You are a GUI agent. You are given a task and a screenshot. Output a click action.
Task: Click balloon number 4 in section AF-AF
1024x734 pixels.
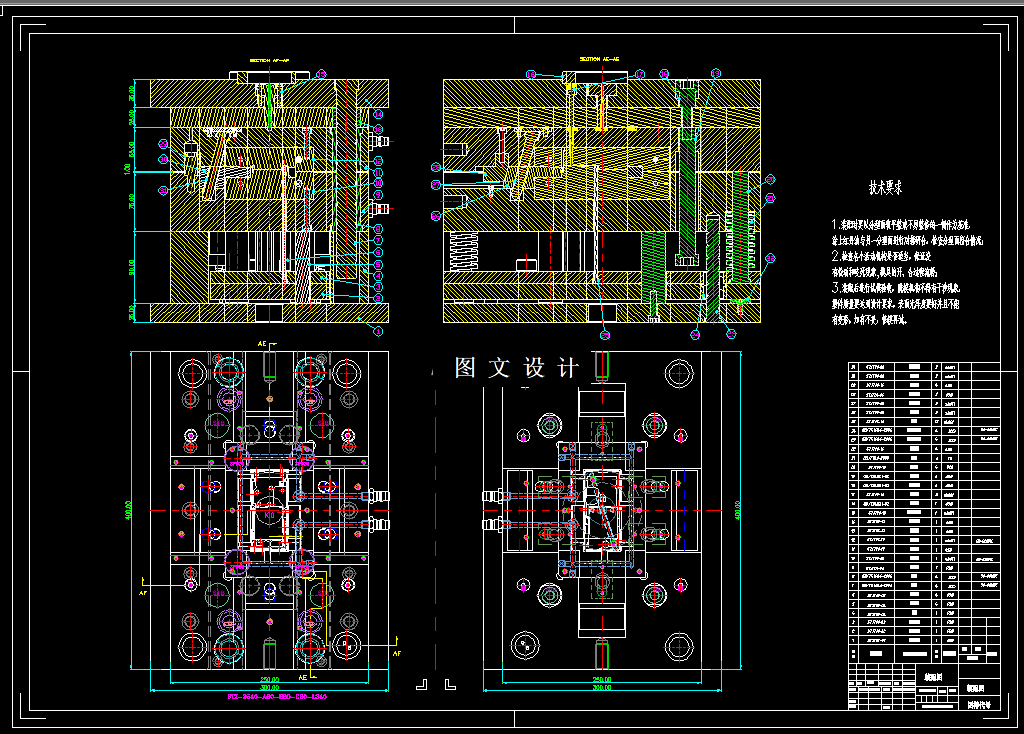(378, 276)
